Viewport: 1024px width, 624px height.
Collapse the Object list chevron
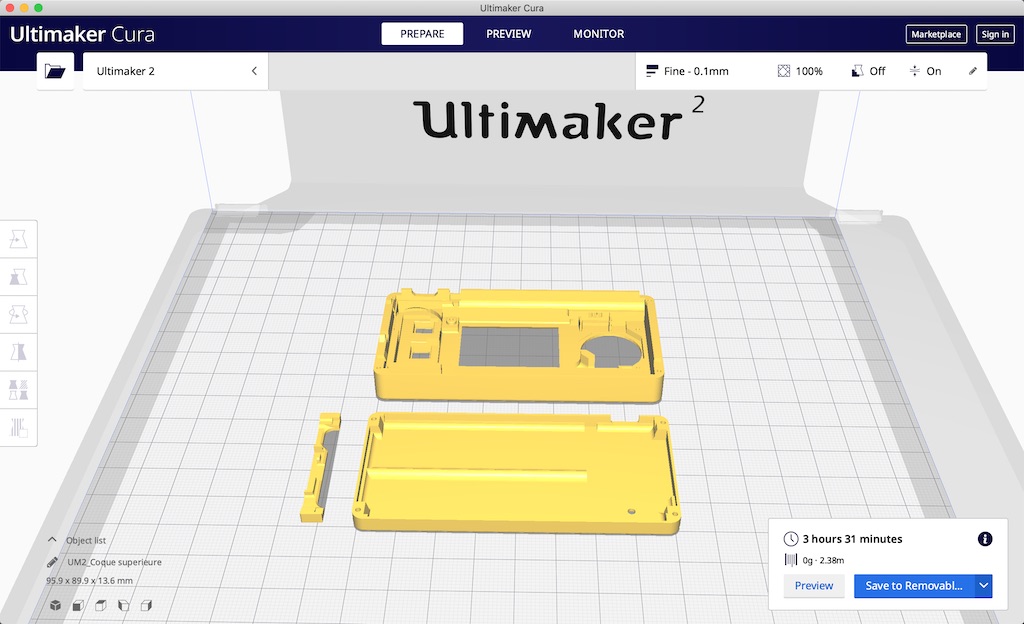coord(52,540)
